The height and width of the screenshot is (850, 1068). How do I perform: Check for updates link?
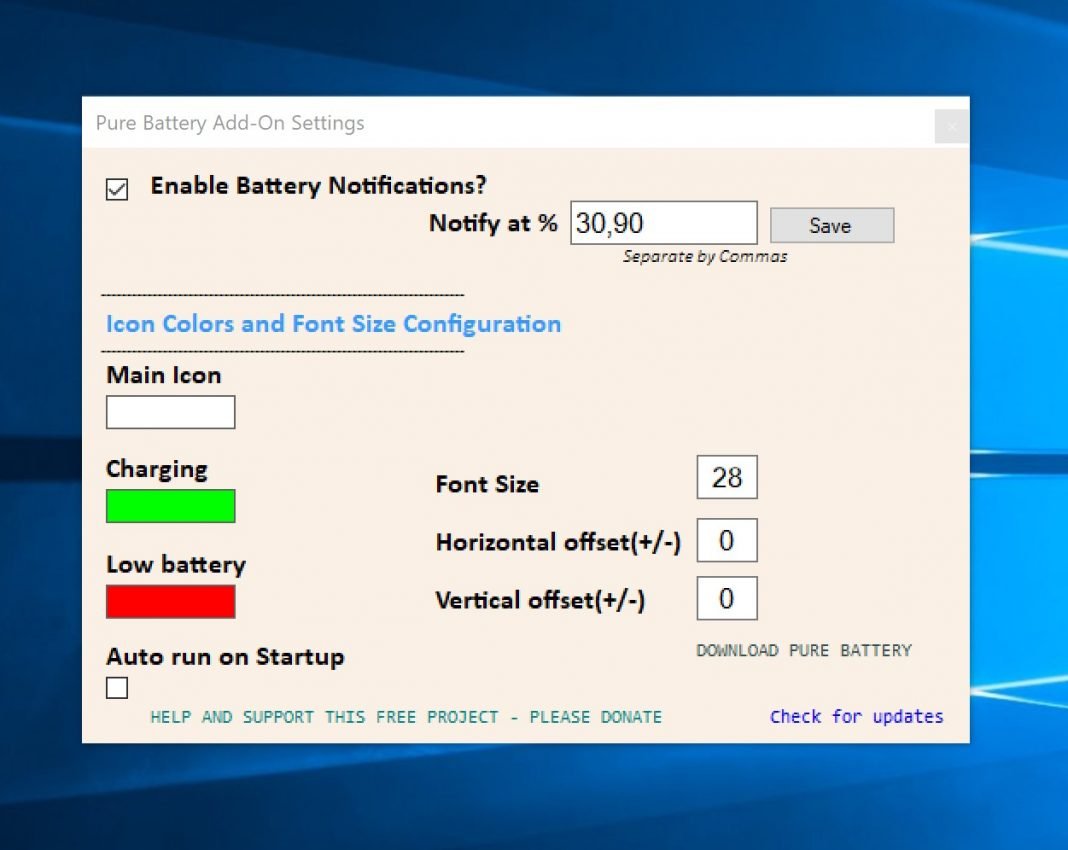(x=856, y=717)
